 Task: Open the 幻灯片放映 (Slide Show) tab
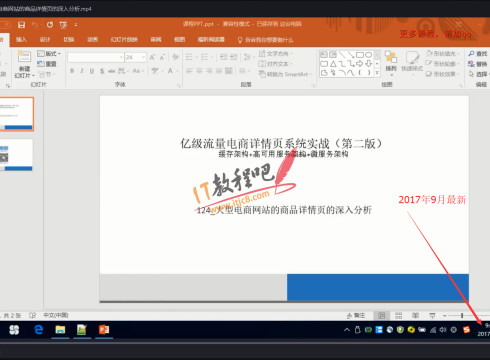pos(124,40)
